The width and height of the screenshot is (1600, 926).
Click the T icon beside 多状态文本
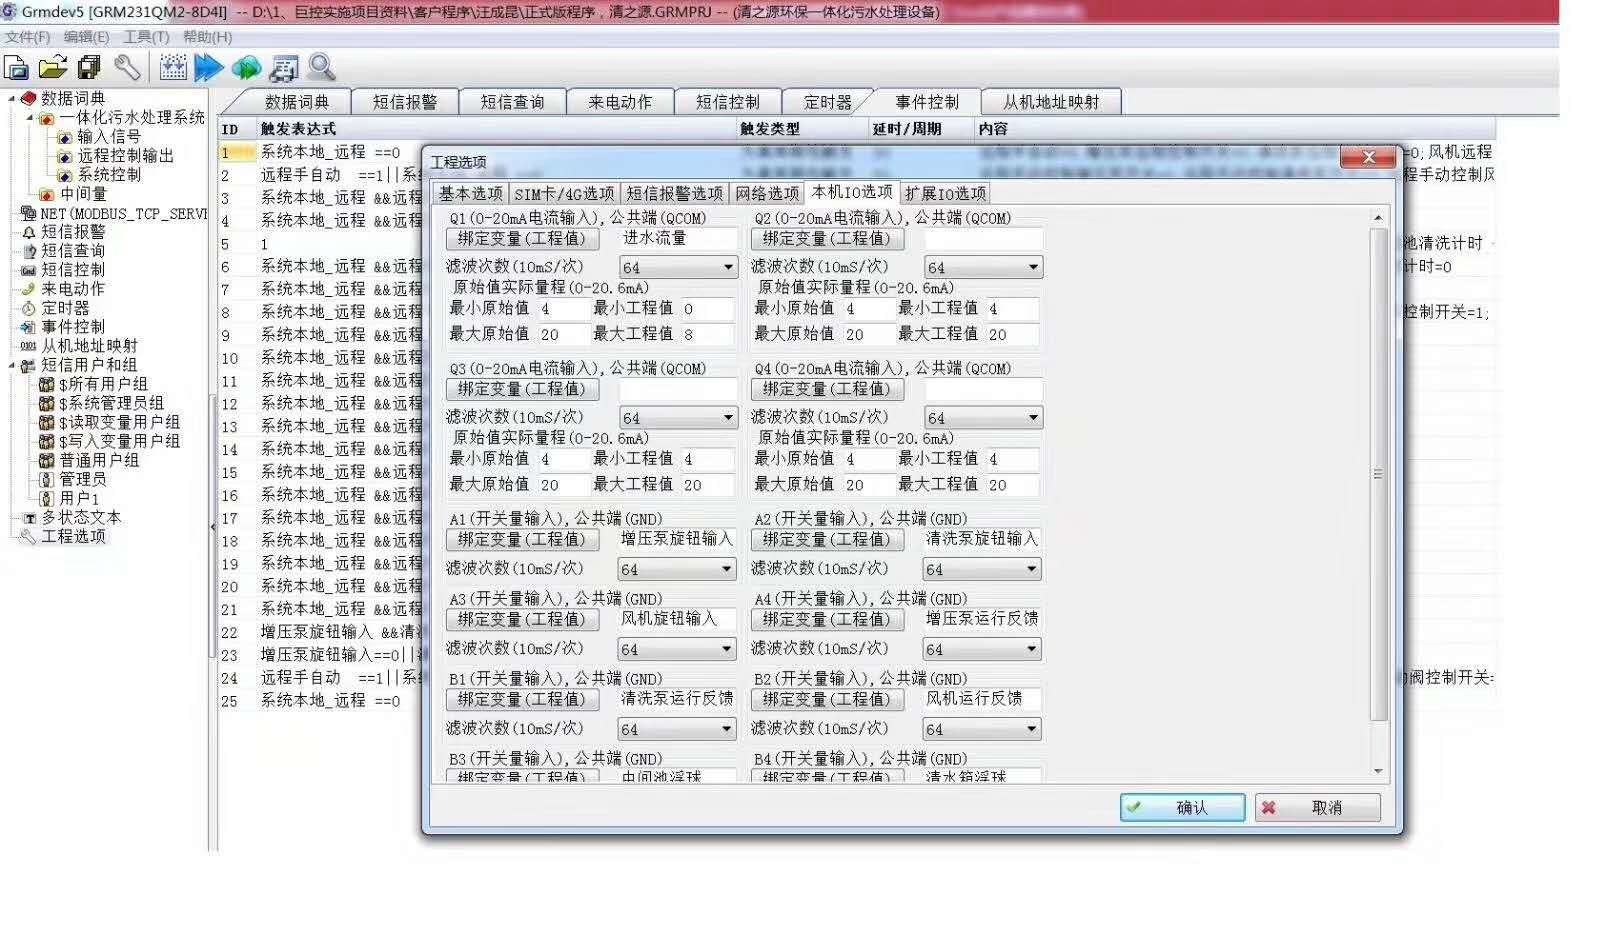pyautogui.click(x=30, y=518)
